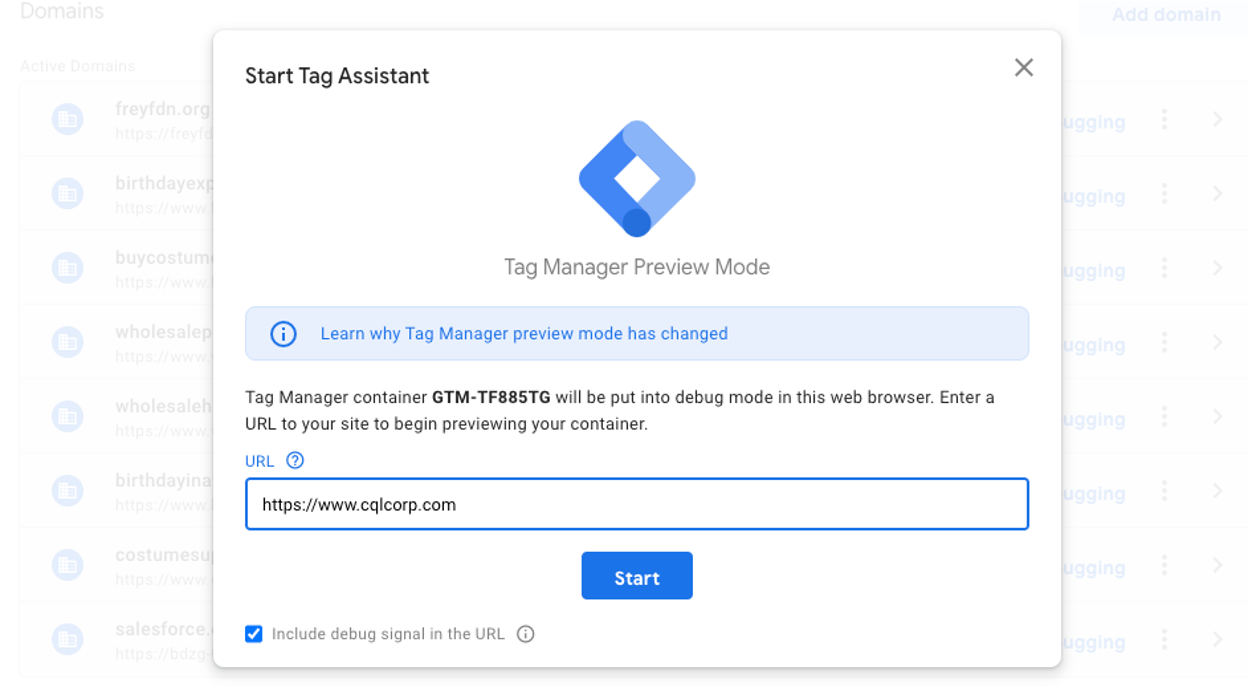
Task: Click the domain icon for freyfdn.org
Action: pyautogui.click(x=67, y=120)
